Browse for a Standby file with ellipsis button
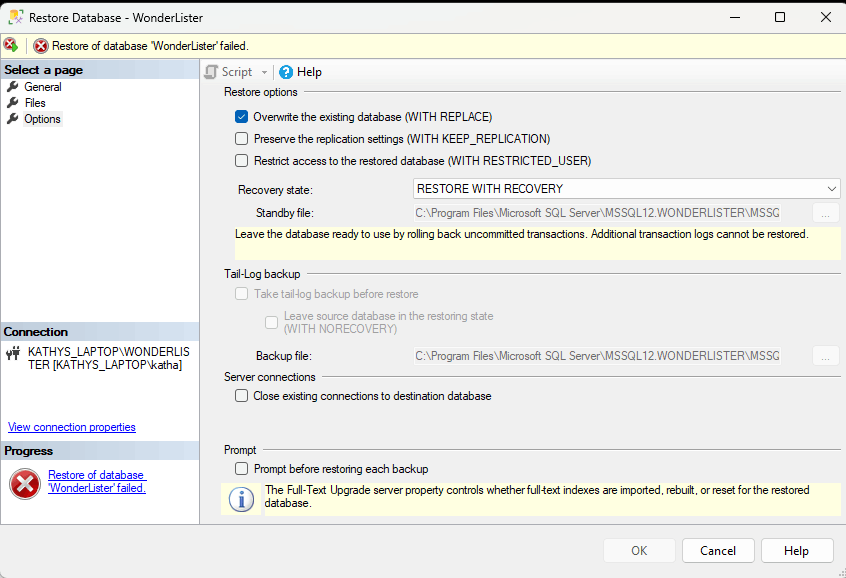Screen dimensions: 846x578 [x=825, y=212]
